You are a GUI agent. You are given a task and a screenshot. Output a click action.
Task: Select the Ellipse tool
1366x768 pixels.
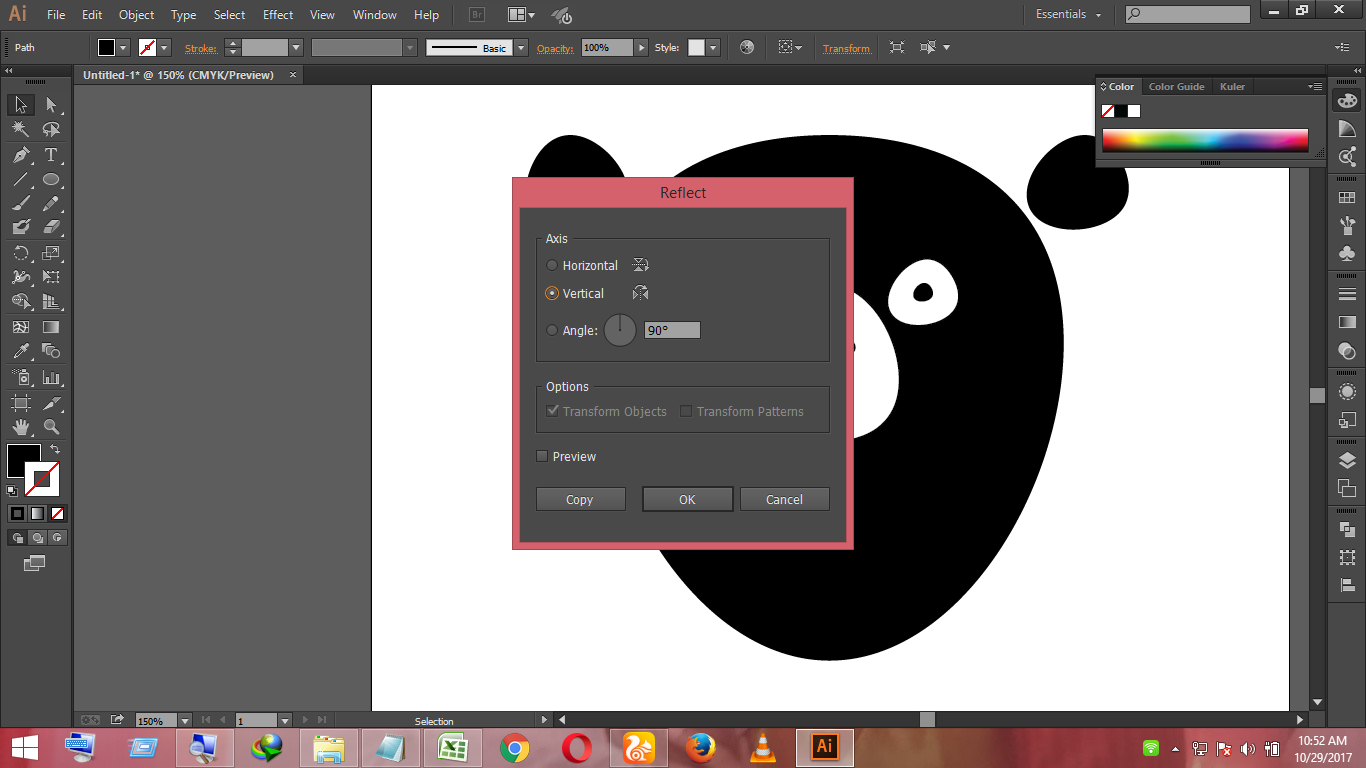click(x=51, y=180)
